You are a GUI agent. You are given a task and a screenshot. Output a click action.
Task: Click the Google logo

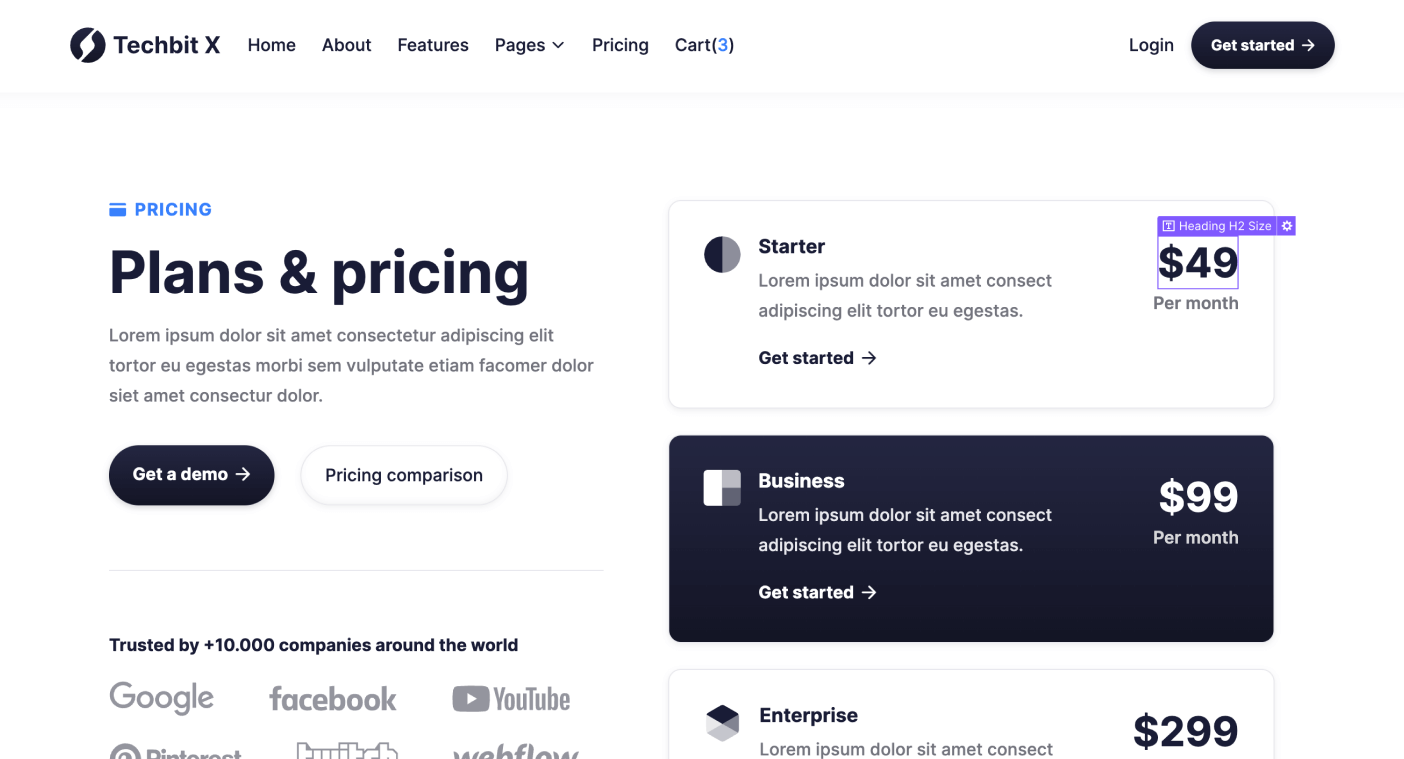point(161,697)
